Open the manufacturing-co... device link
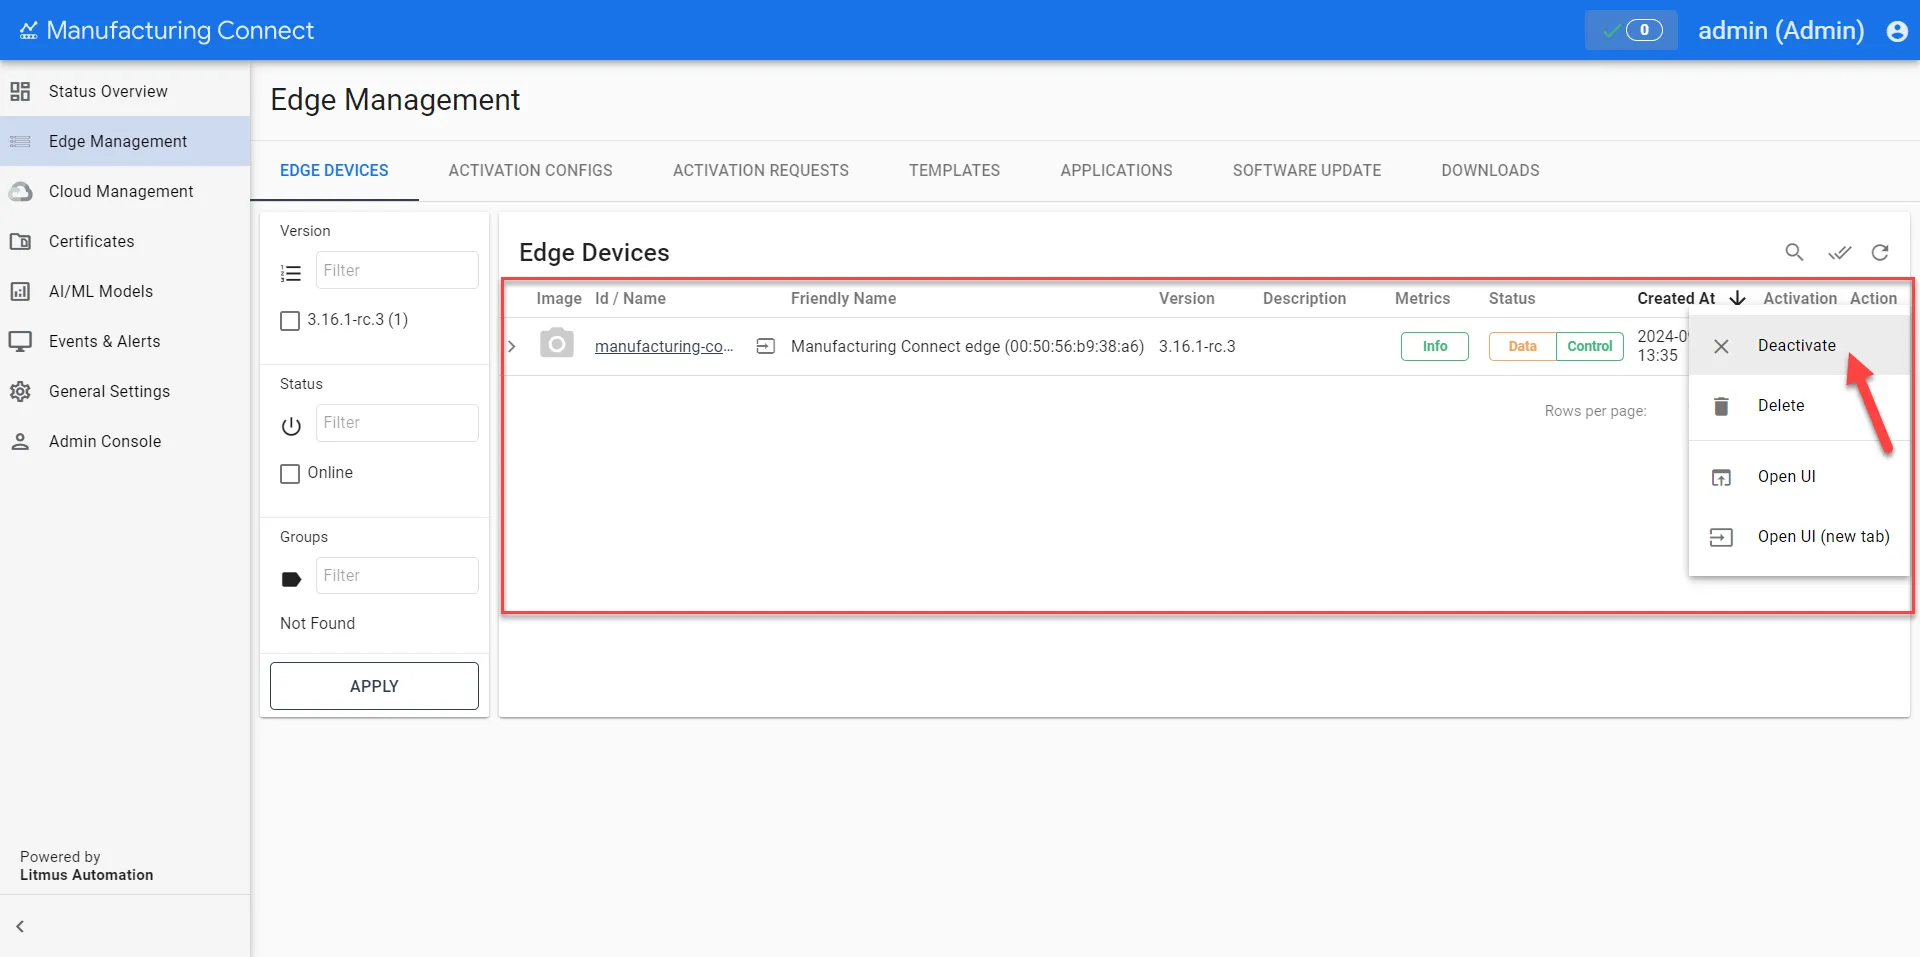This screenshot has width=1920, height=957. click(x=664, y=346)
